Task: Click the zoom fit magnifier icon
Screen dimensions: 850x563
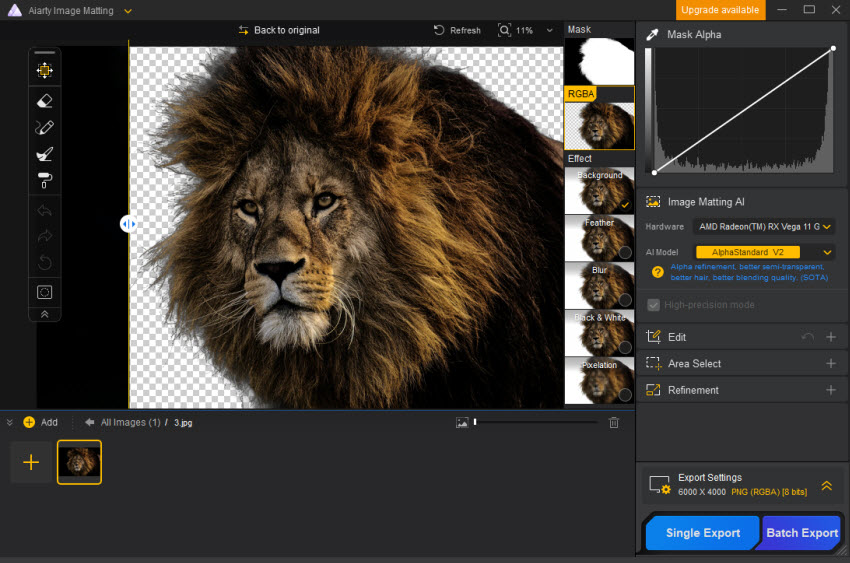Action: (x=504, y=30)
